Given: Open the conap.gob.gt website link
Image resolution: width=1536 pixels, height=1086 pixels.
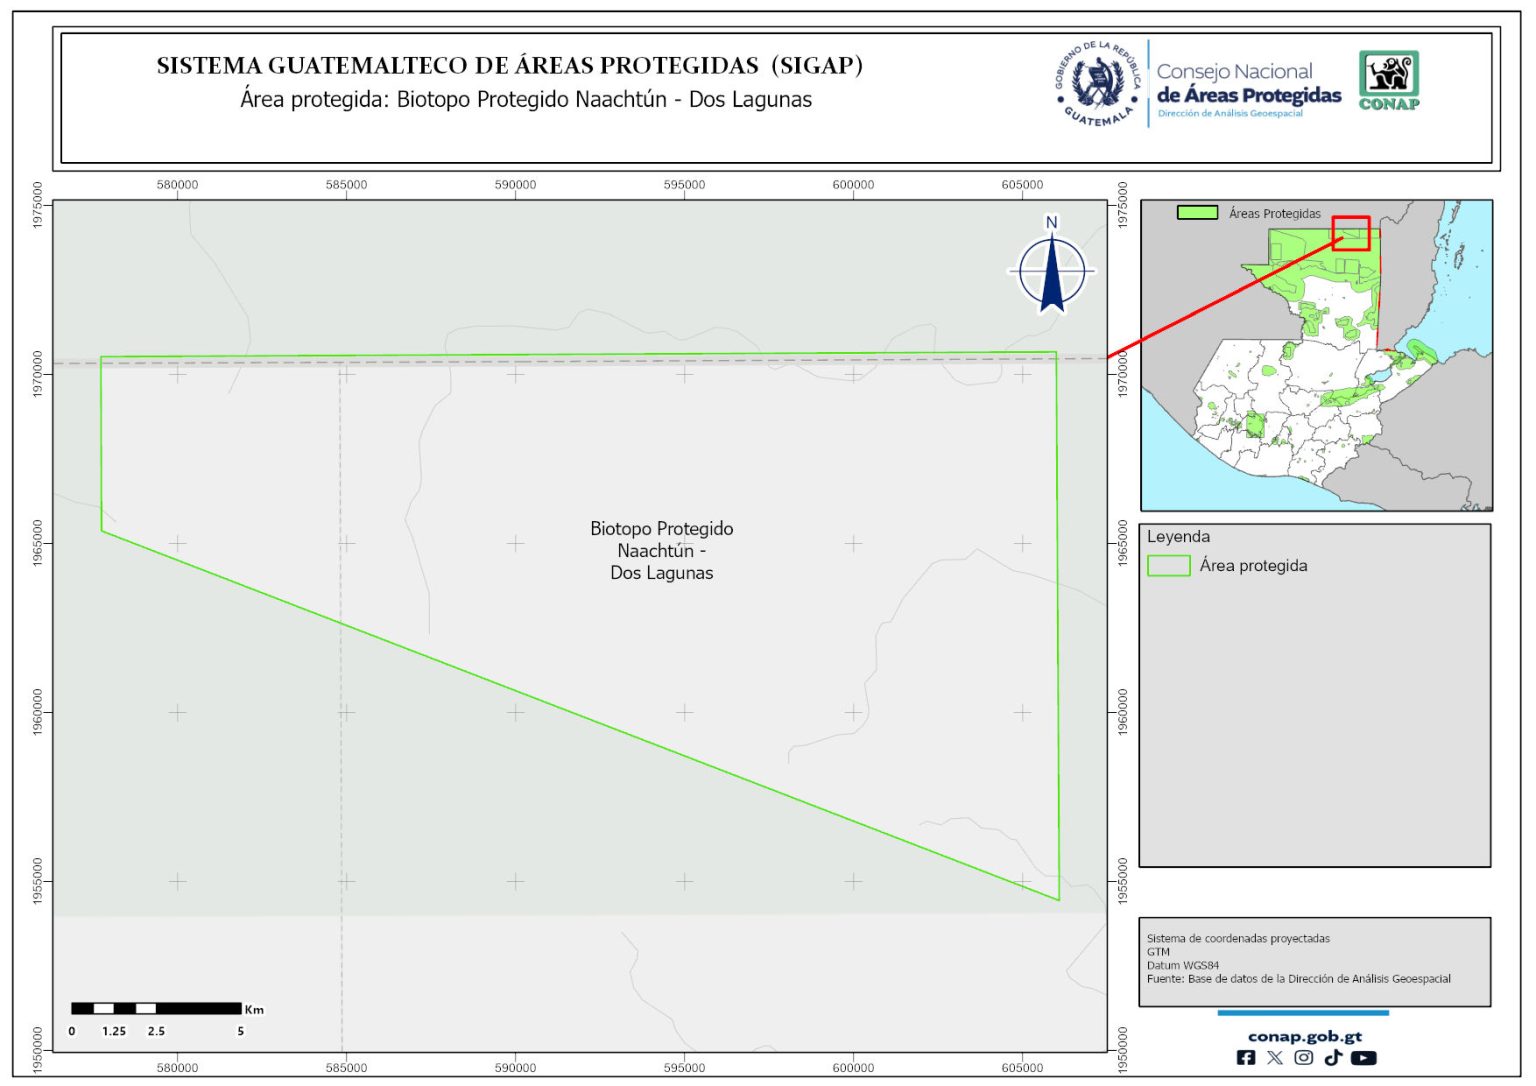Looking at the screenshot, I should click(1304, 1036).
